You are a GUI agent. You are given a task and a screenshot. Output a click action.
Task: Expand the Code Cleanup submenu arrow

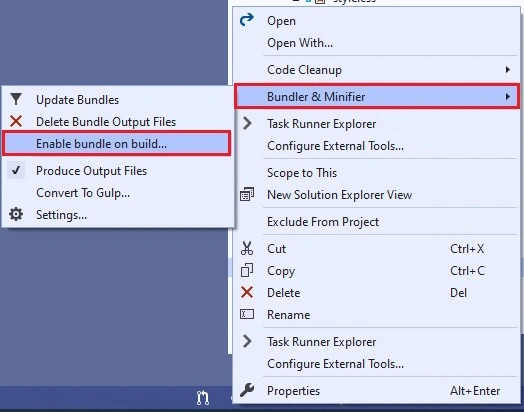(508, 70)
